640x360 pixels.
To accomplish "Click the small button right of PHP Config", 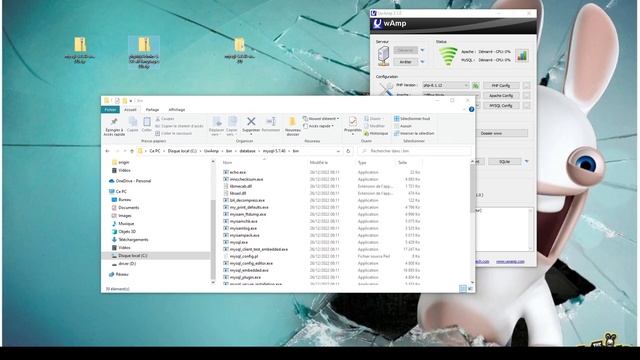I will pyautogui.click(x=526, y=85).
